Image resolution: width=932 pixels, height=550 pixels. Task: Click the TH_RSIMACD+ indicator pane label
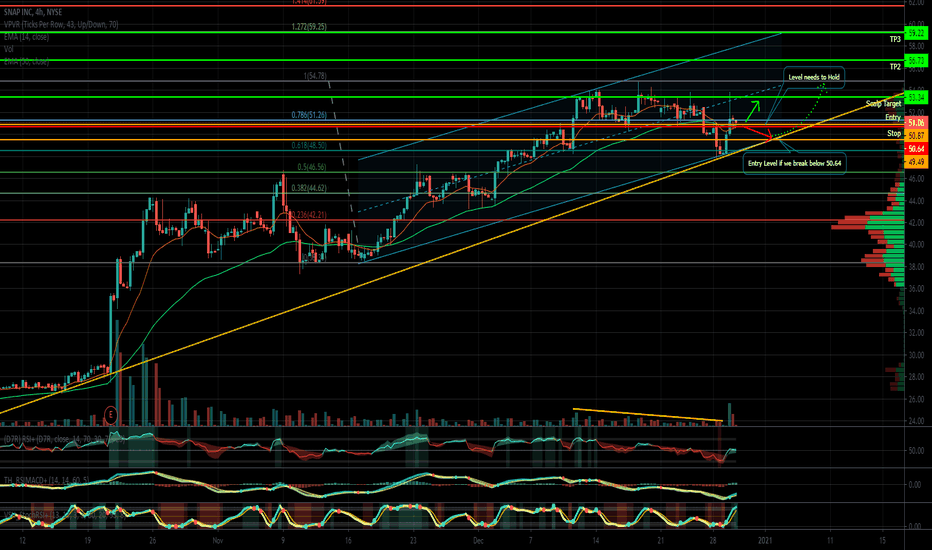click(46, 480)
